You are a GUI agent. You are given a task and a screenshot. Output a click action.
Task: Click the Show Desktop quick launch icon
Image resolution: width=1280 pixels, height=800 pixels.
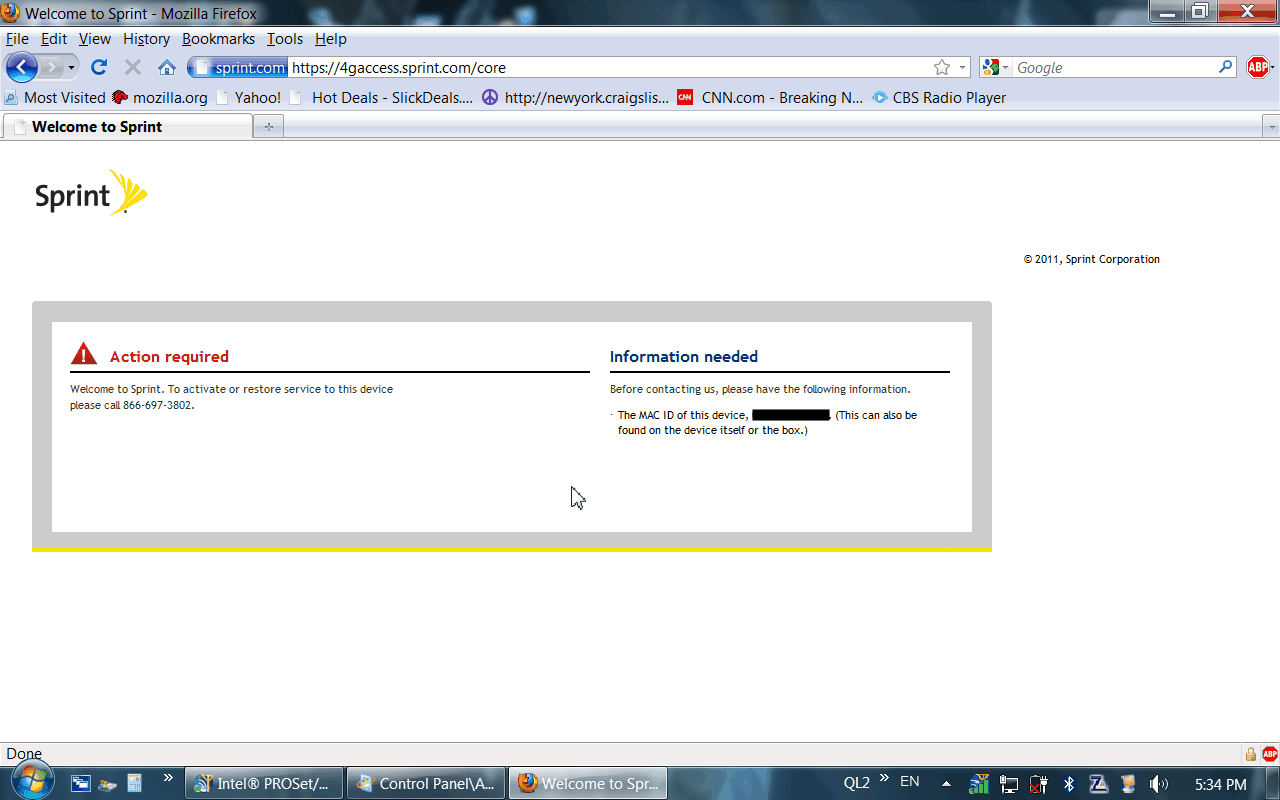(x=81, y=784)
